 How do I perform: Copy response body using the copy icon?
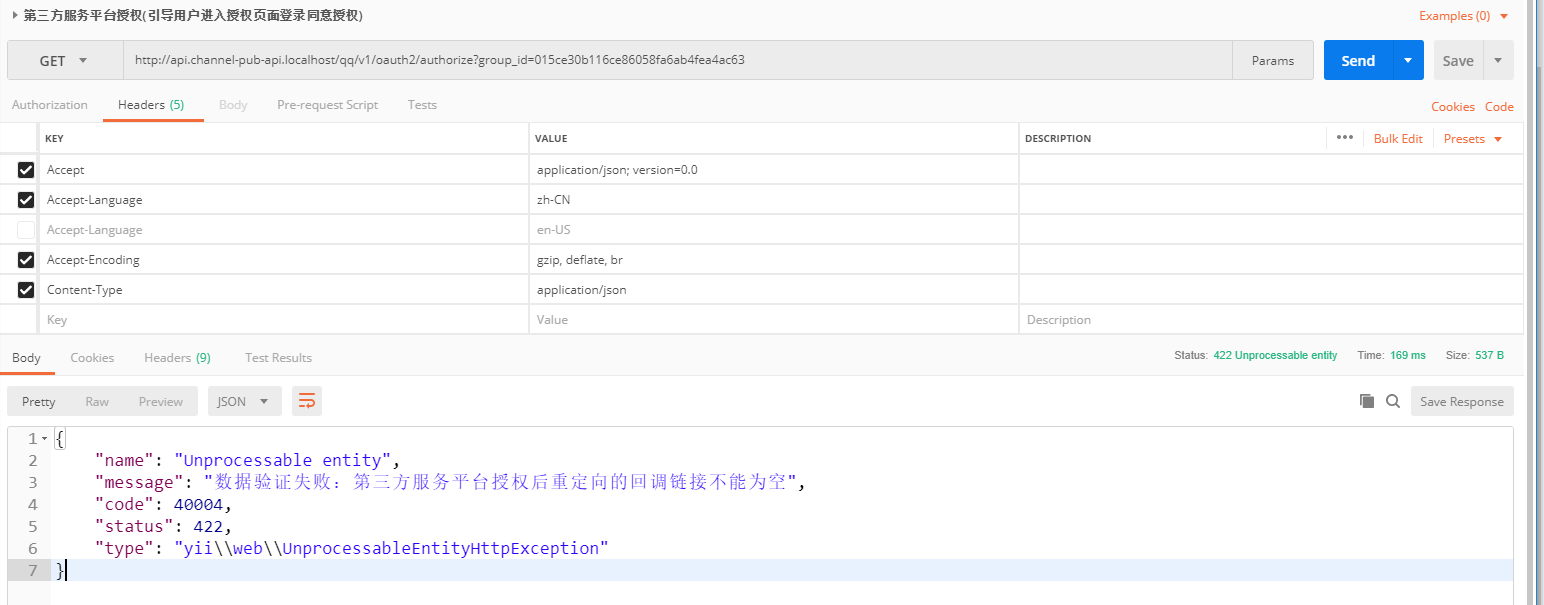pos(1367,401)
